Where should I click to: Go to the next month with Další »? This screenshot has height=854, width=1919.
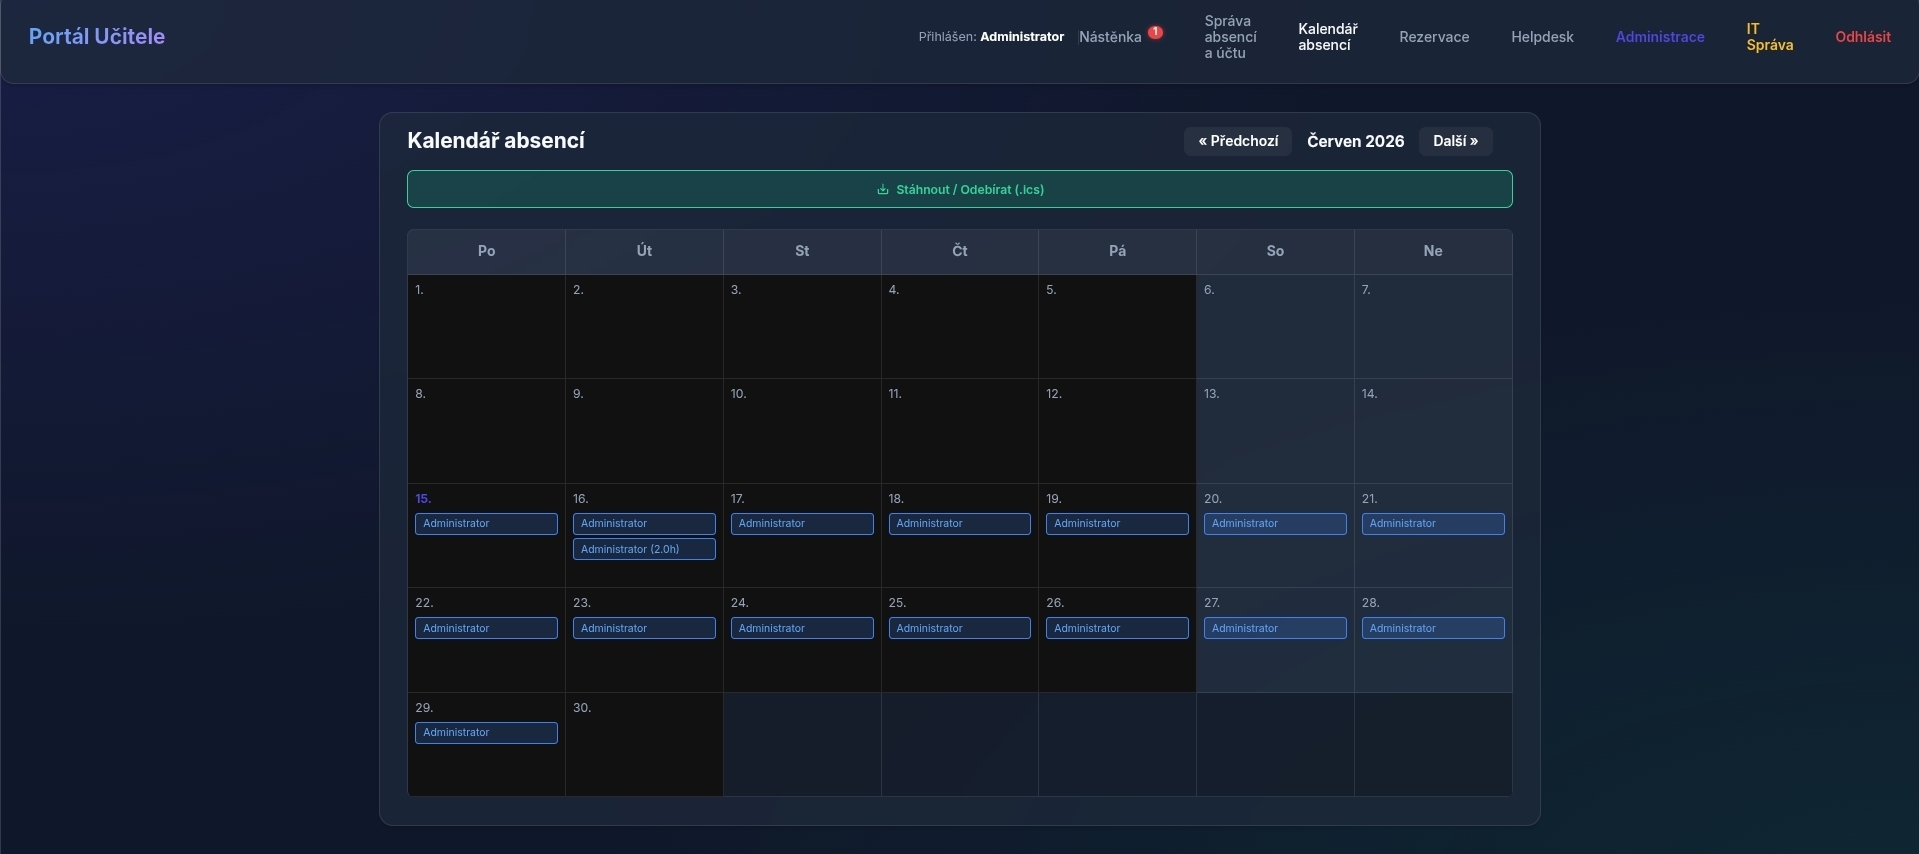[x=1455, y=141]
